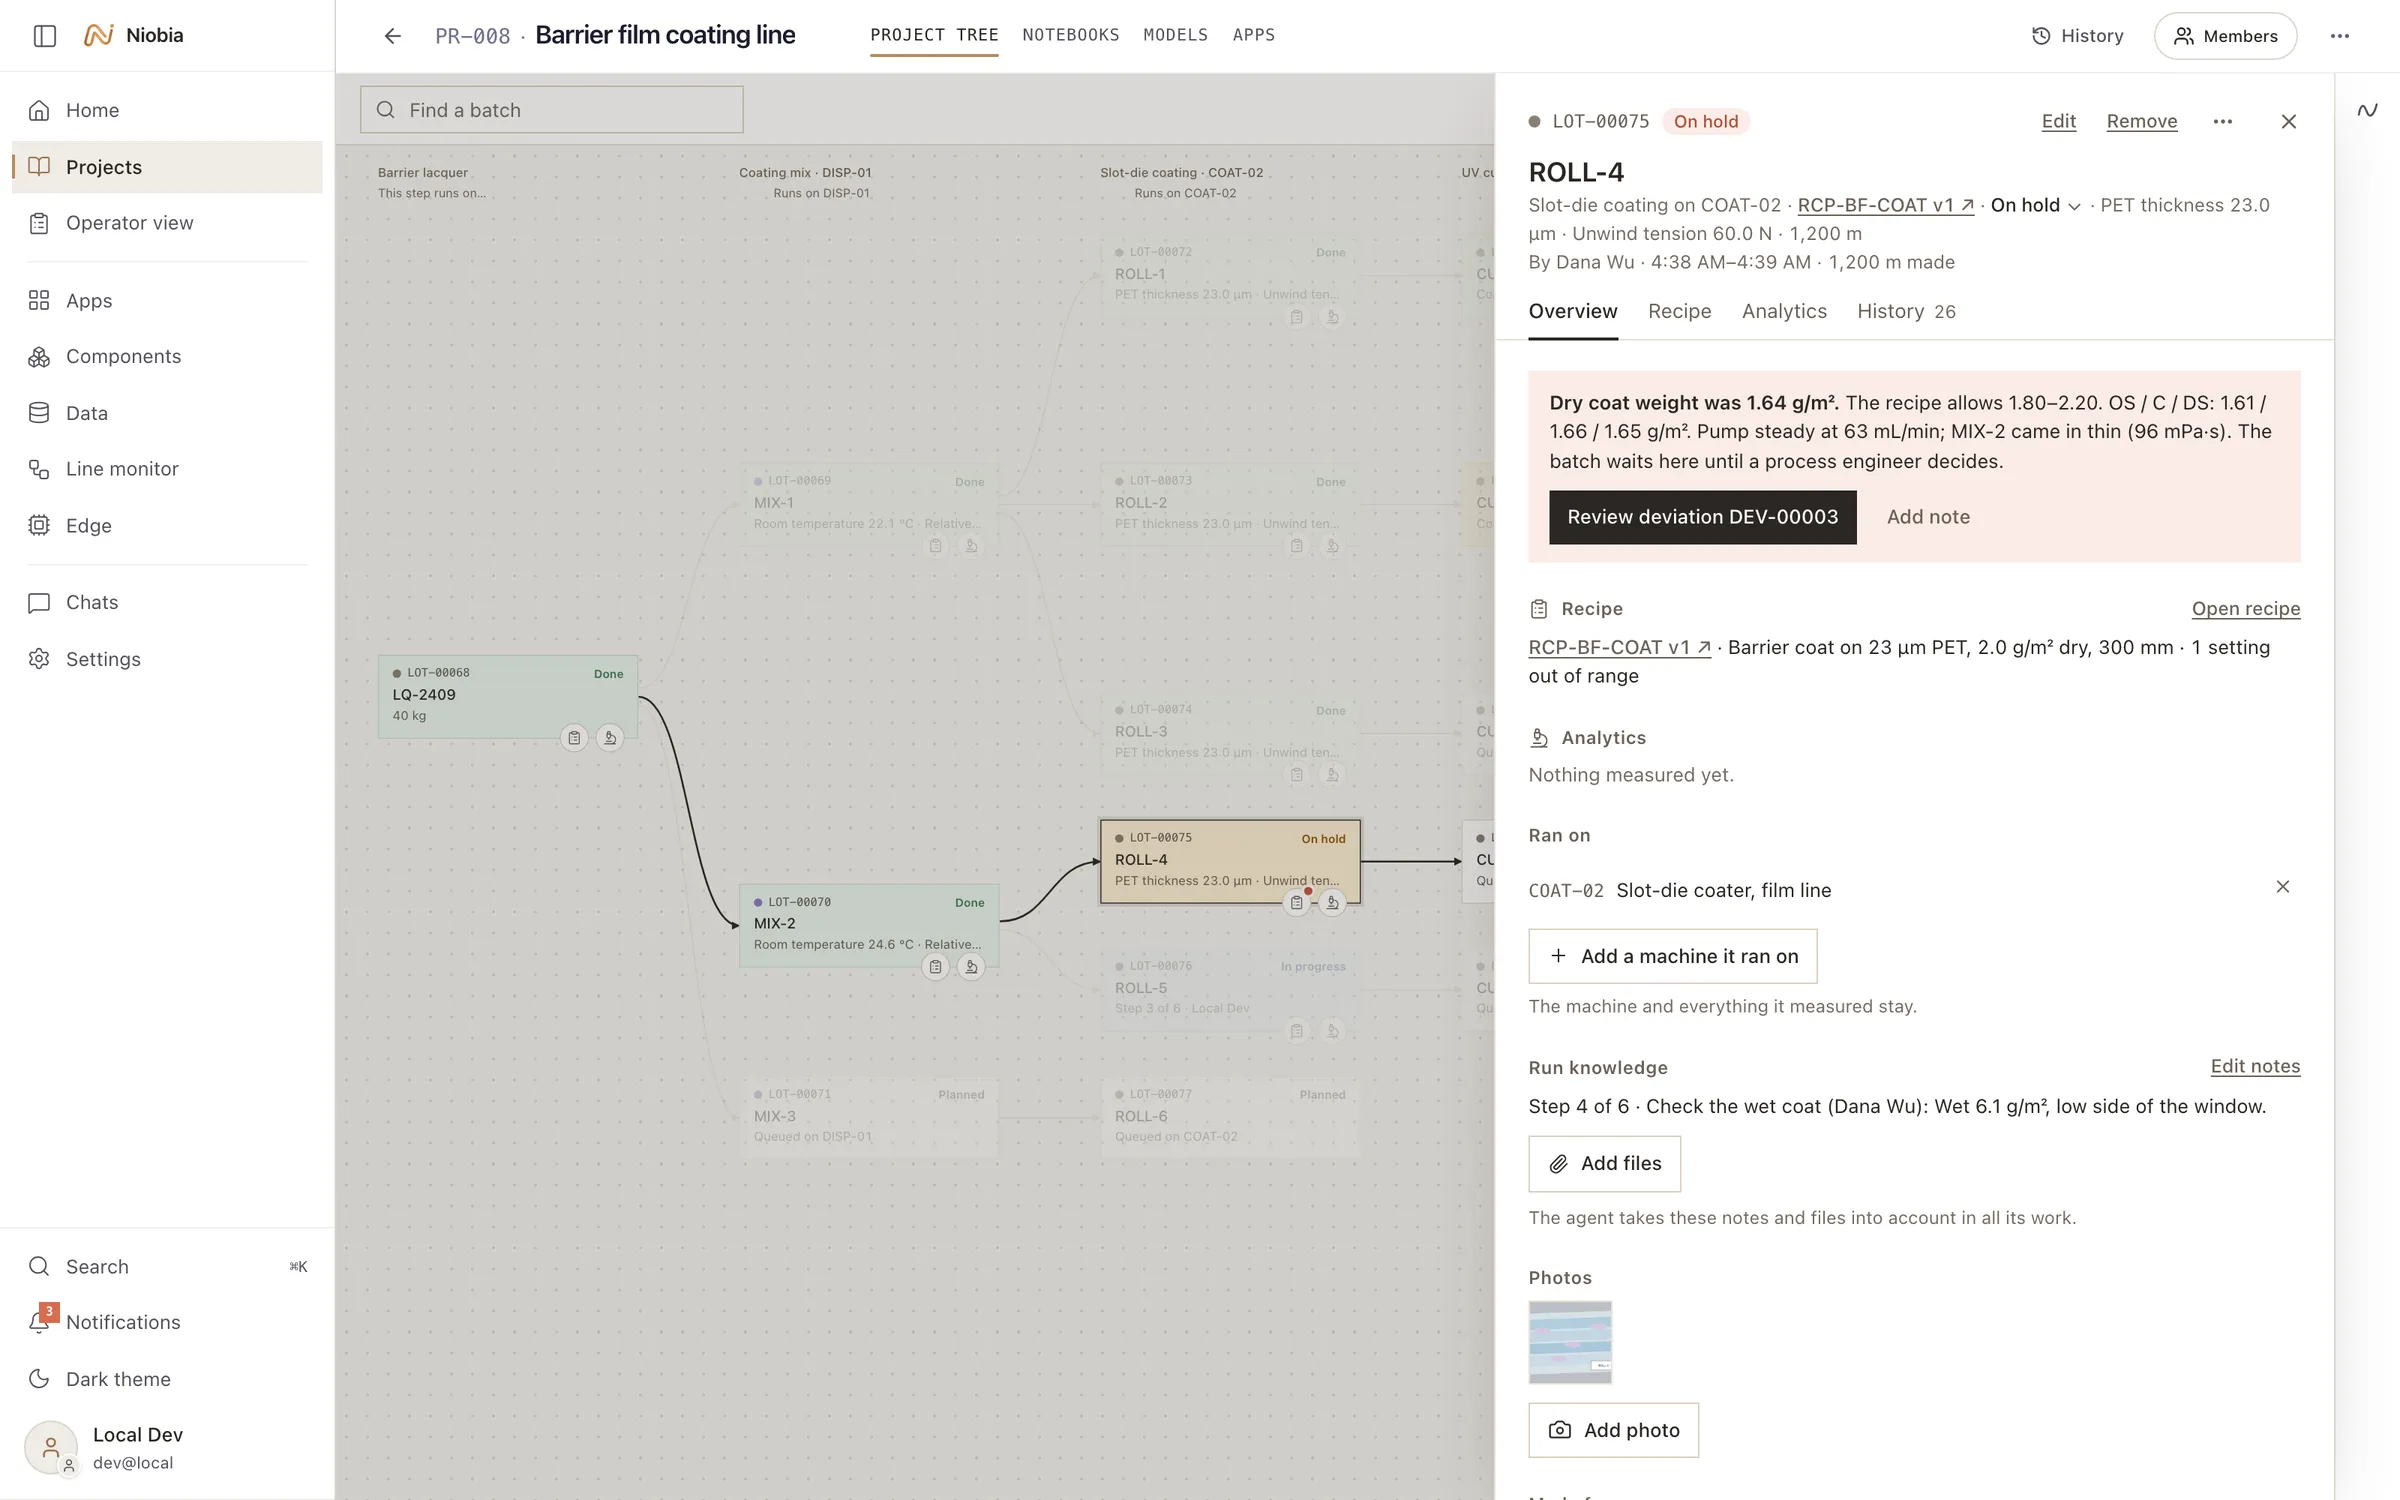Open the coating photo thumbnail
The height and width of the screenshot is (1500, 2400).
coord(1570,1343)
